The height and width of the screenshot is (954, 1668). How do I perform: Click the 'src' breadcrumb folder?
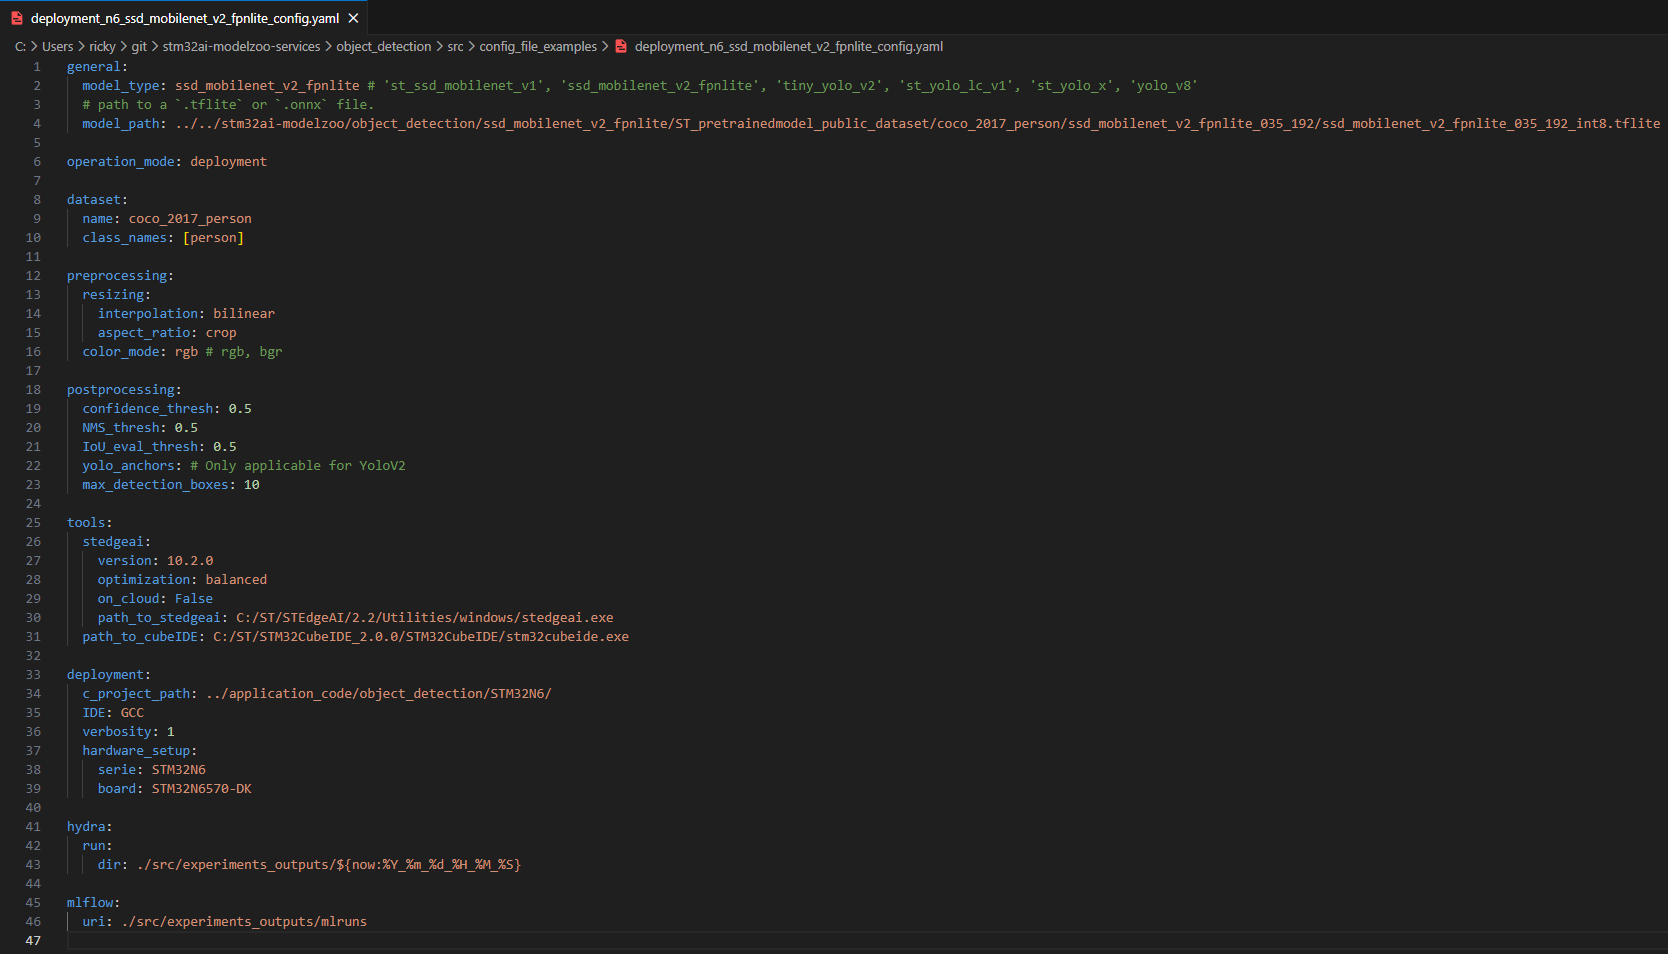coord(455,46)
